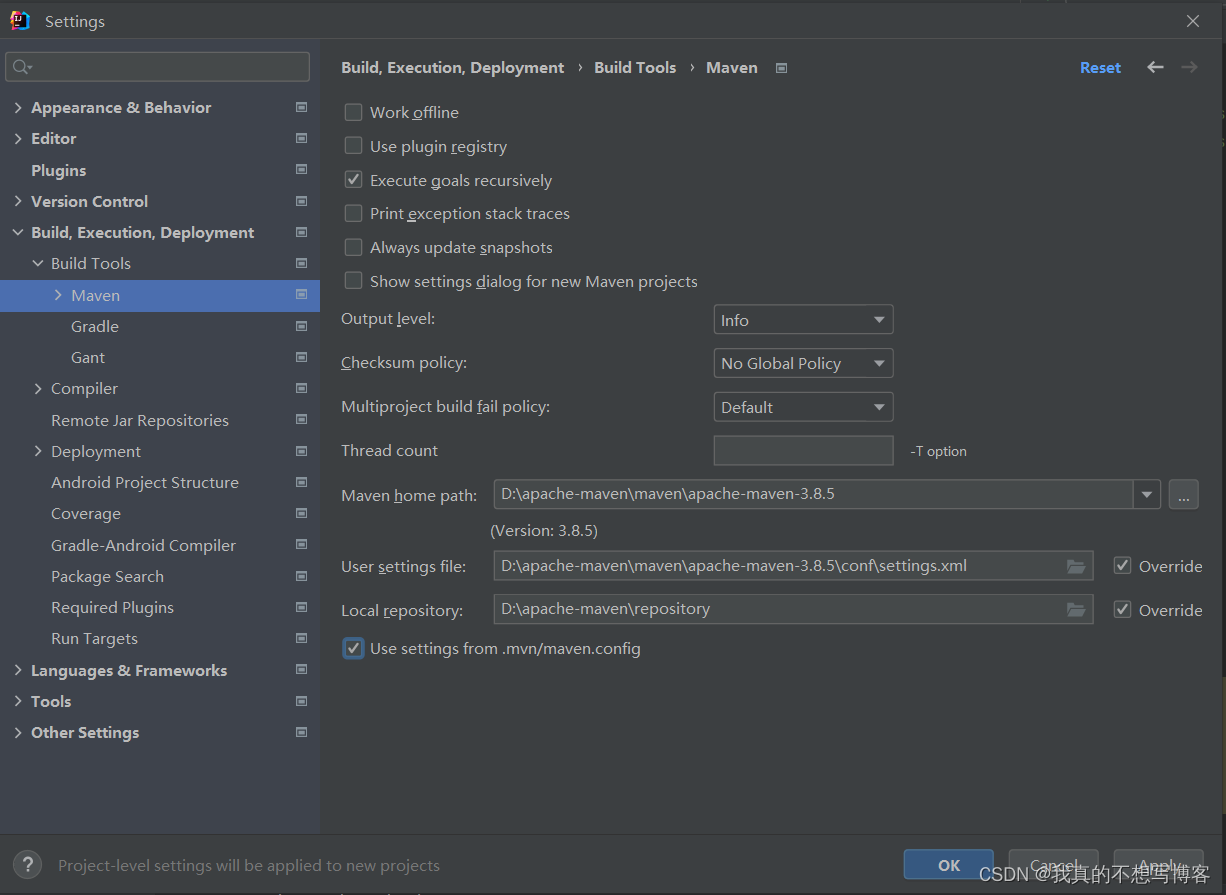Image resolution: width=1226 pixels, height=895 pixels.
Task: Click the project-level icon beside Android Project Structure
Action: click(x=301, y=482)
